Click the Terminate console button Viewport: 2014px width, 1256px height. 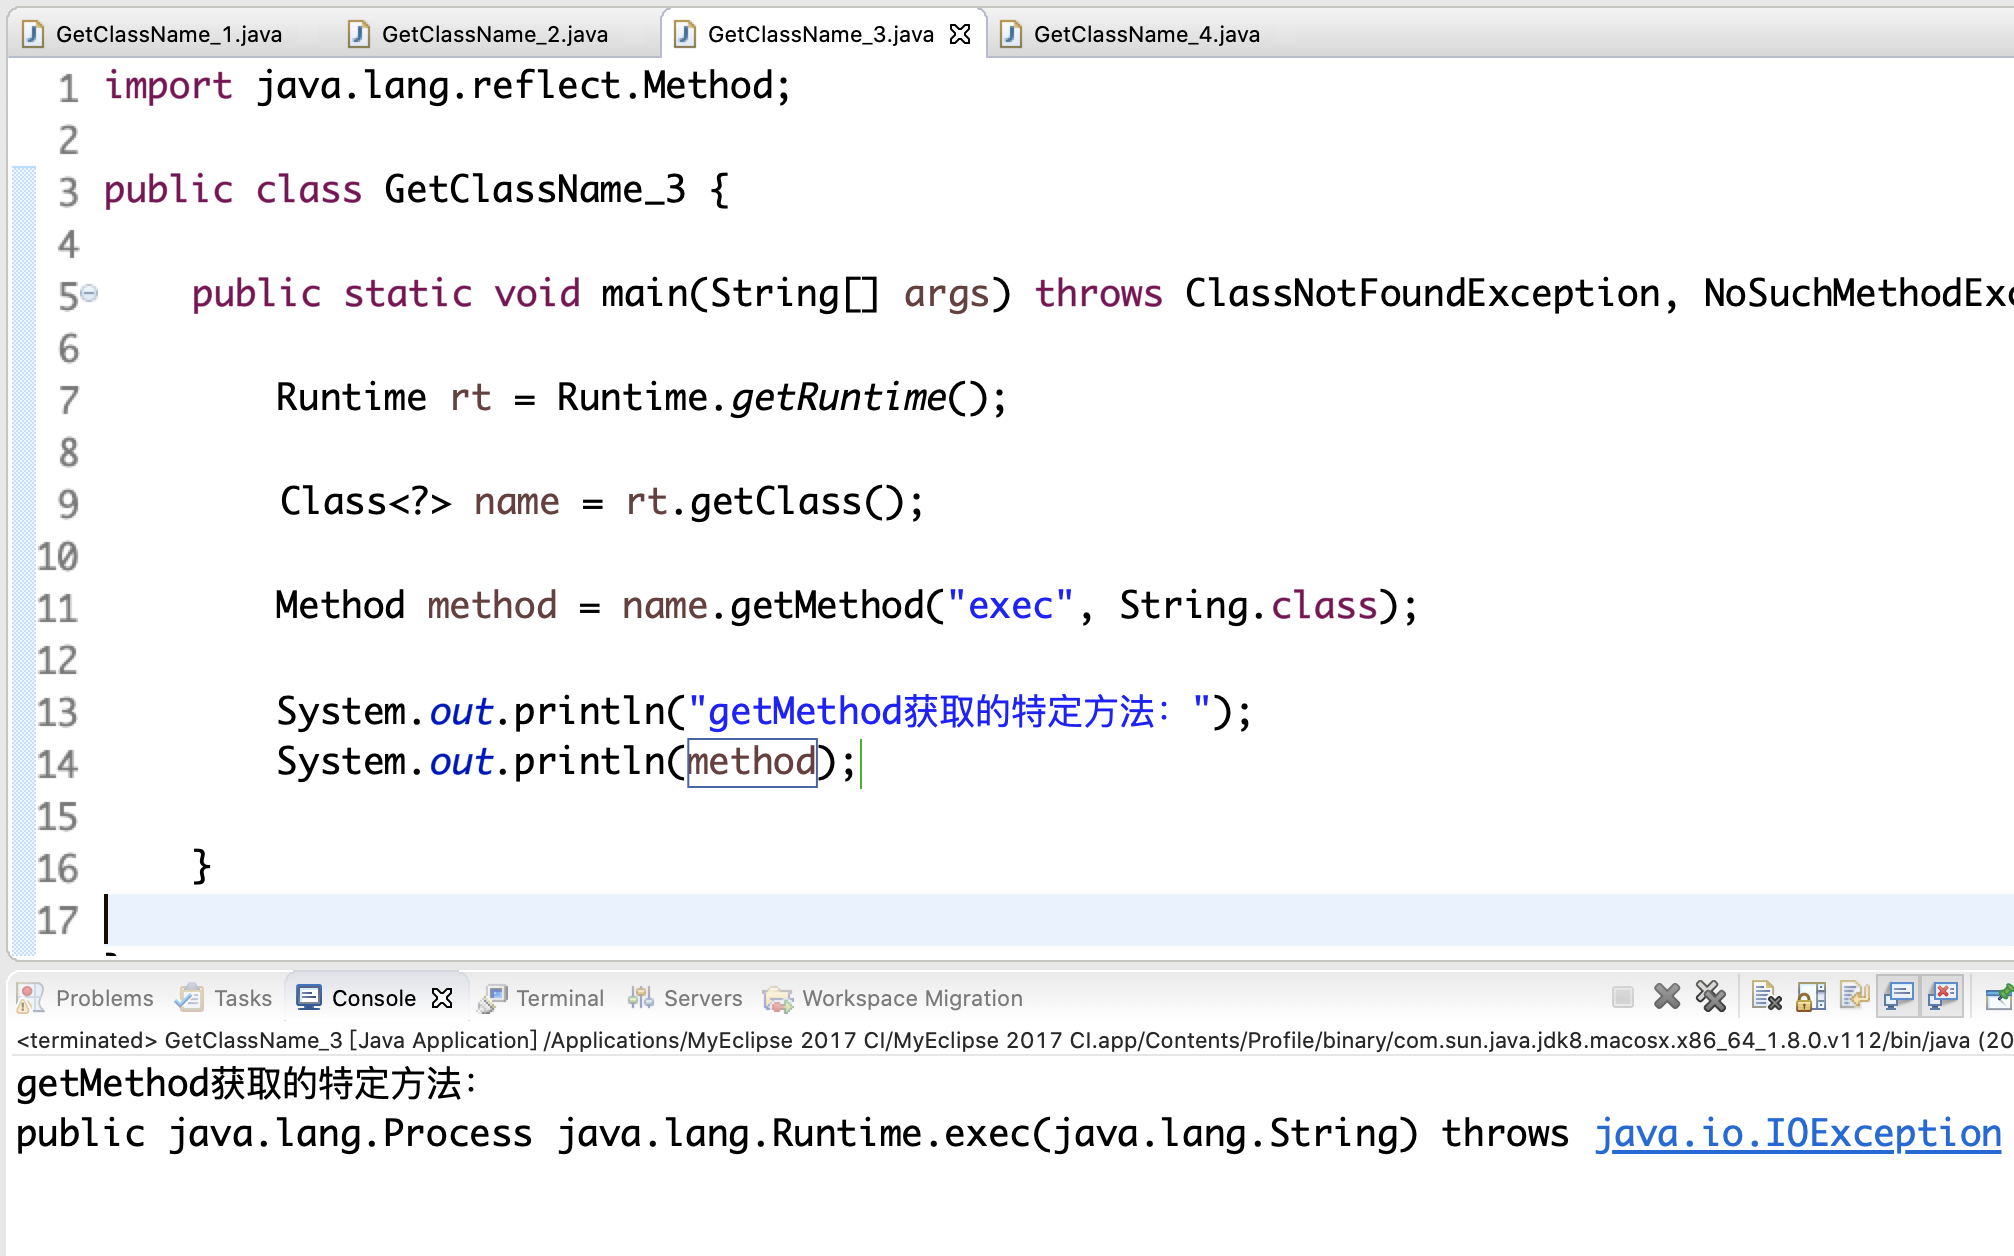[x=1623, y=997]
